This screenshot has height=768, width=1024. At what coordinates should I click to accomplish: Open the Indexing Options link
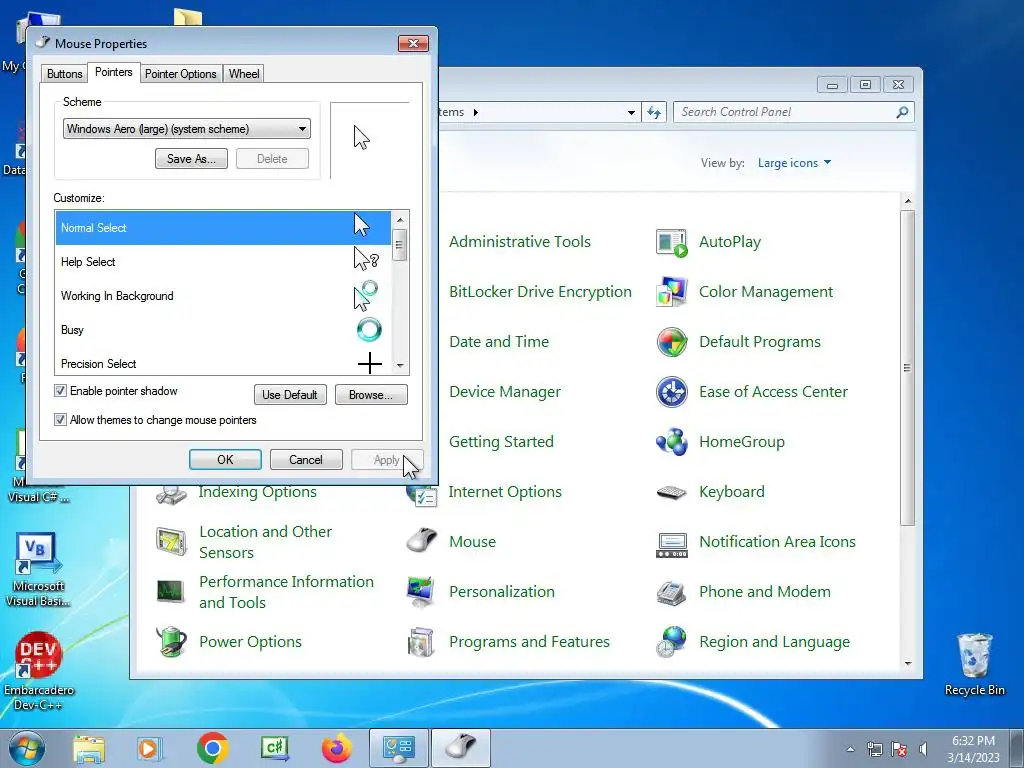pos(257,492)
